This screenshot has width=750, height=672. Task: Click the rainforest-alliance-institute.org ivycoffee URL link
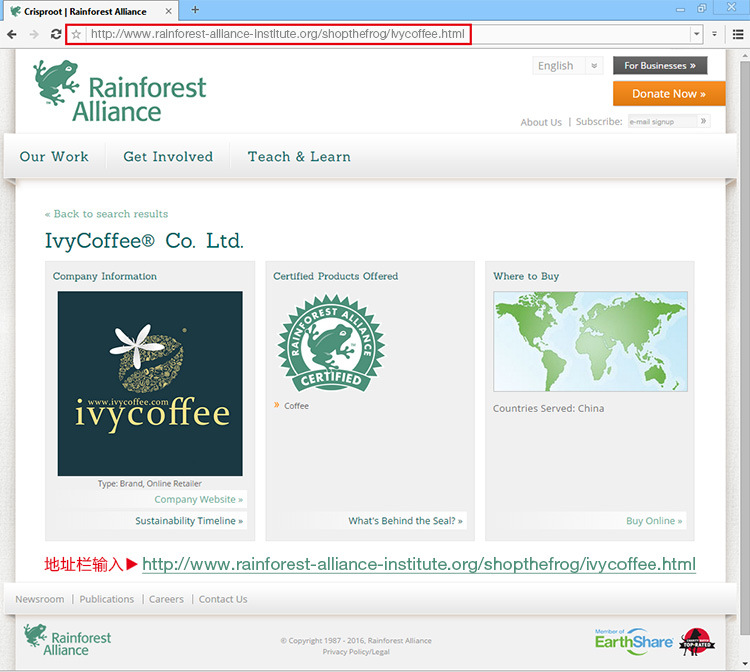click(419, 564)
